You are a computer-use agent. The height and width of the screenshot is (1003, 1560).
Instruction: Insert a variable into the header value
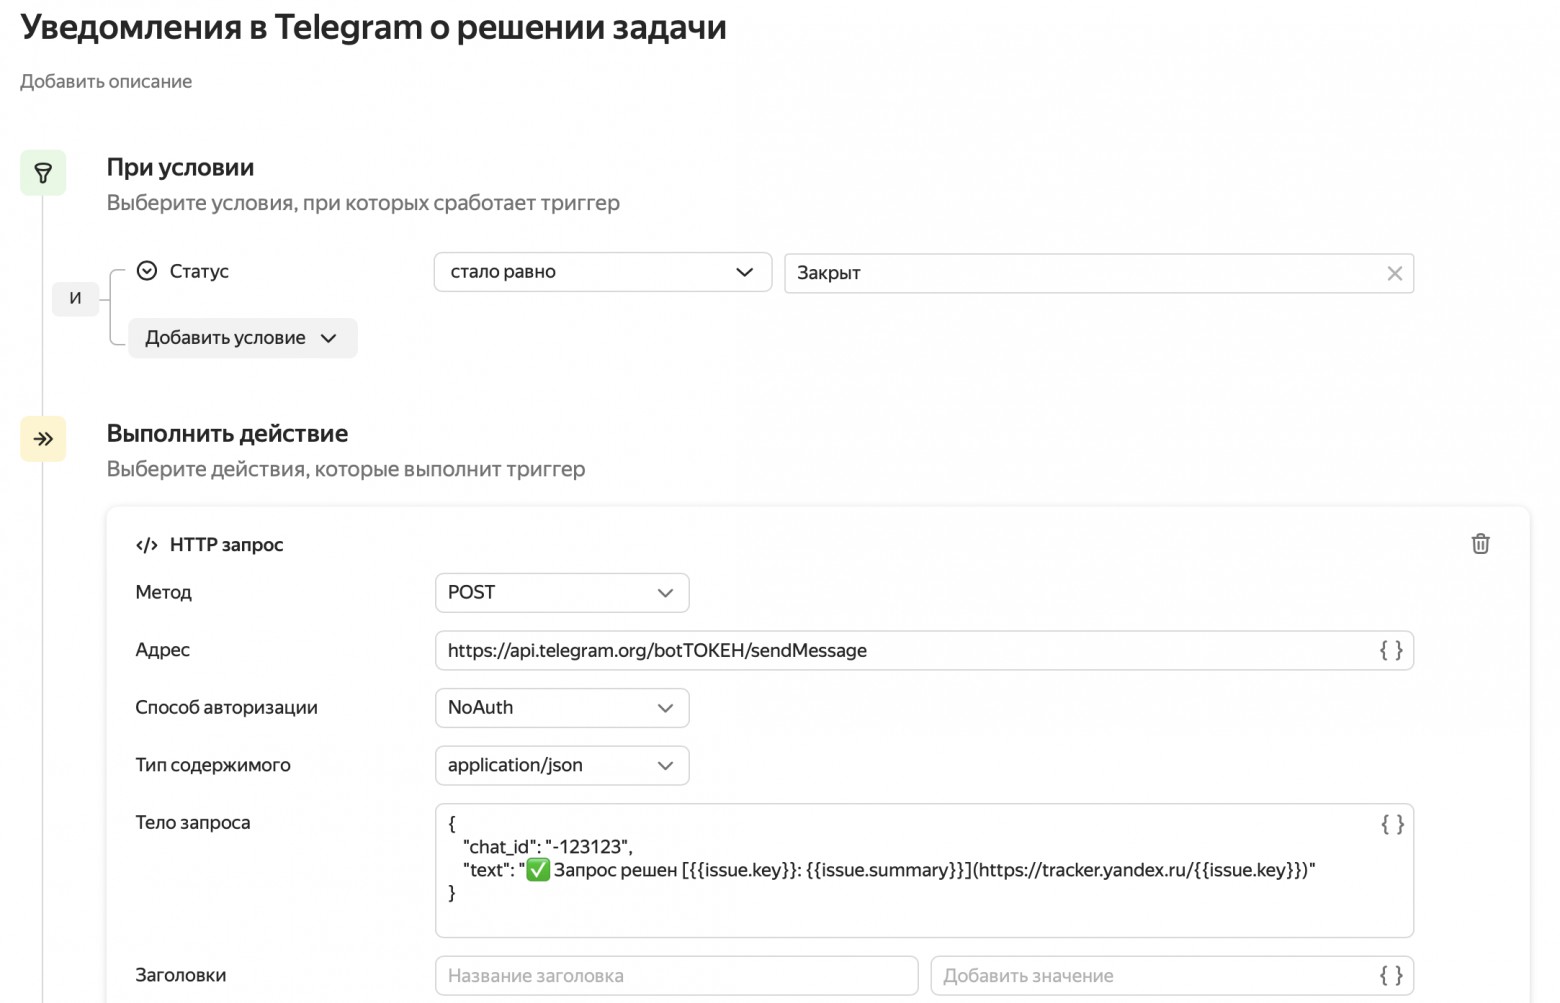click(x=1391, y=975)
